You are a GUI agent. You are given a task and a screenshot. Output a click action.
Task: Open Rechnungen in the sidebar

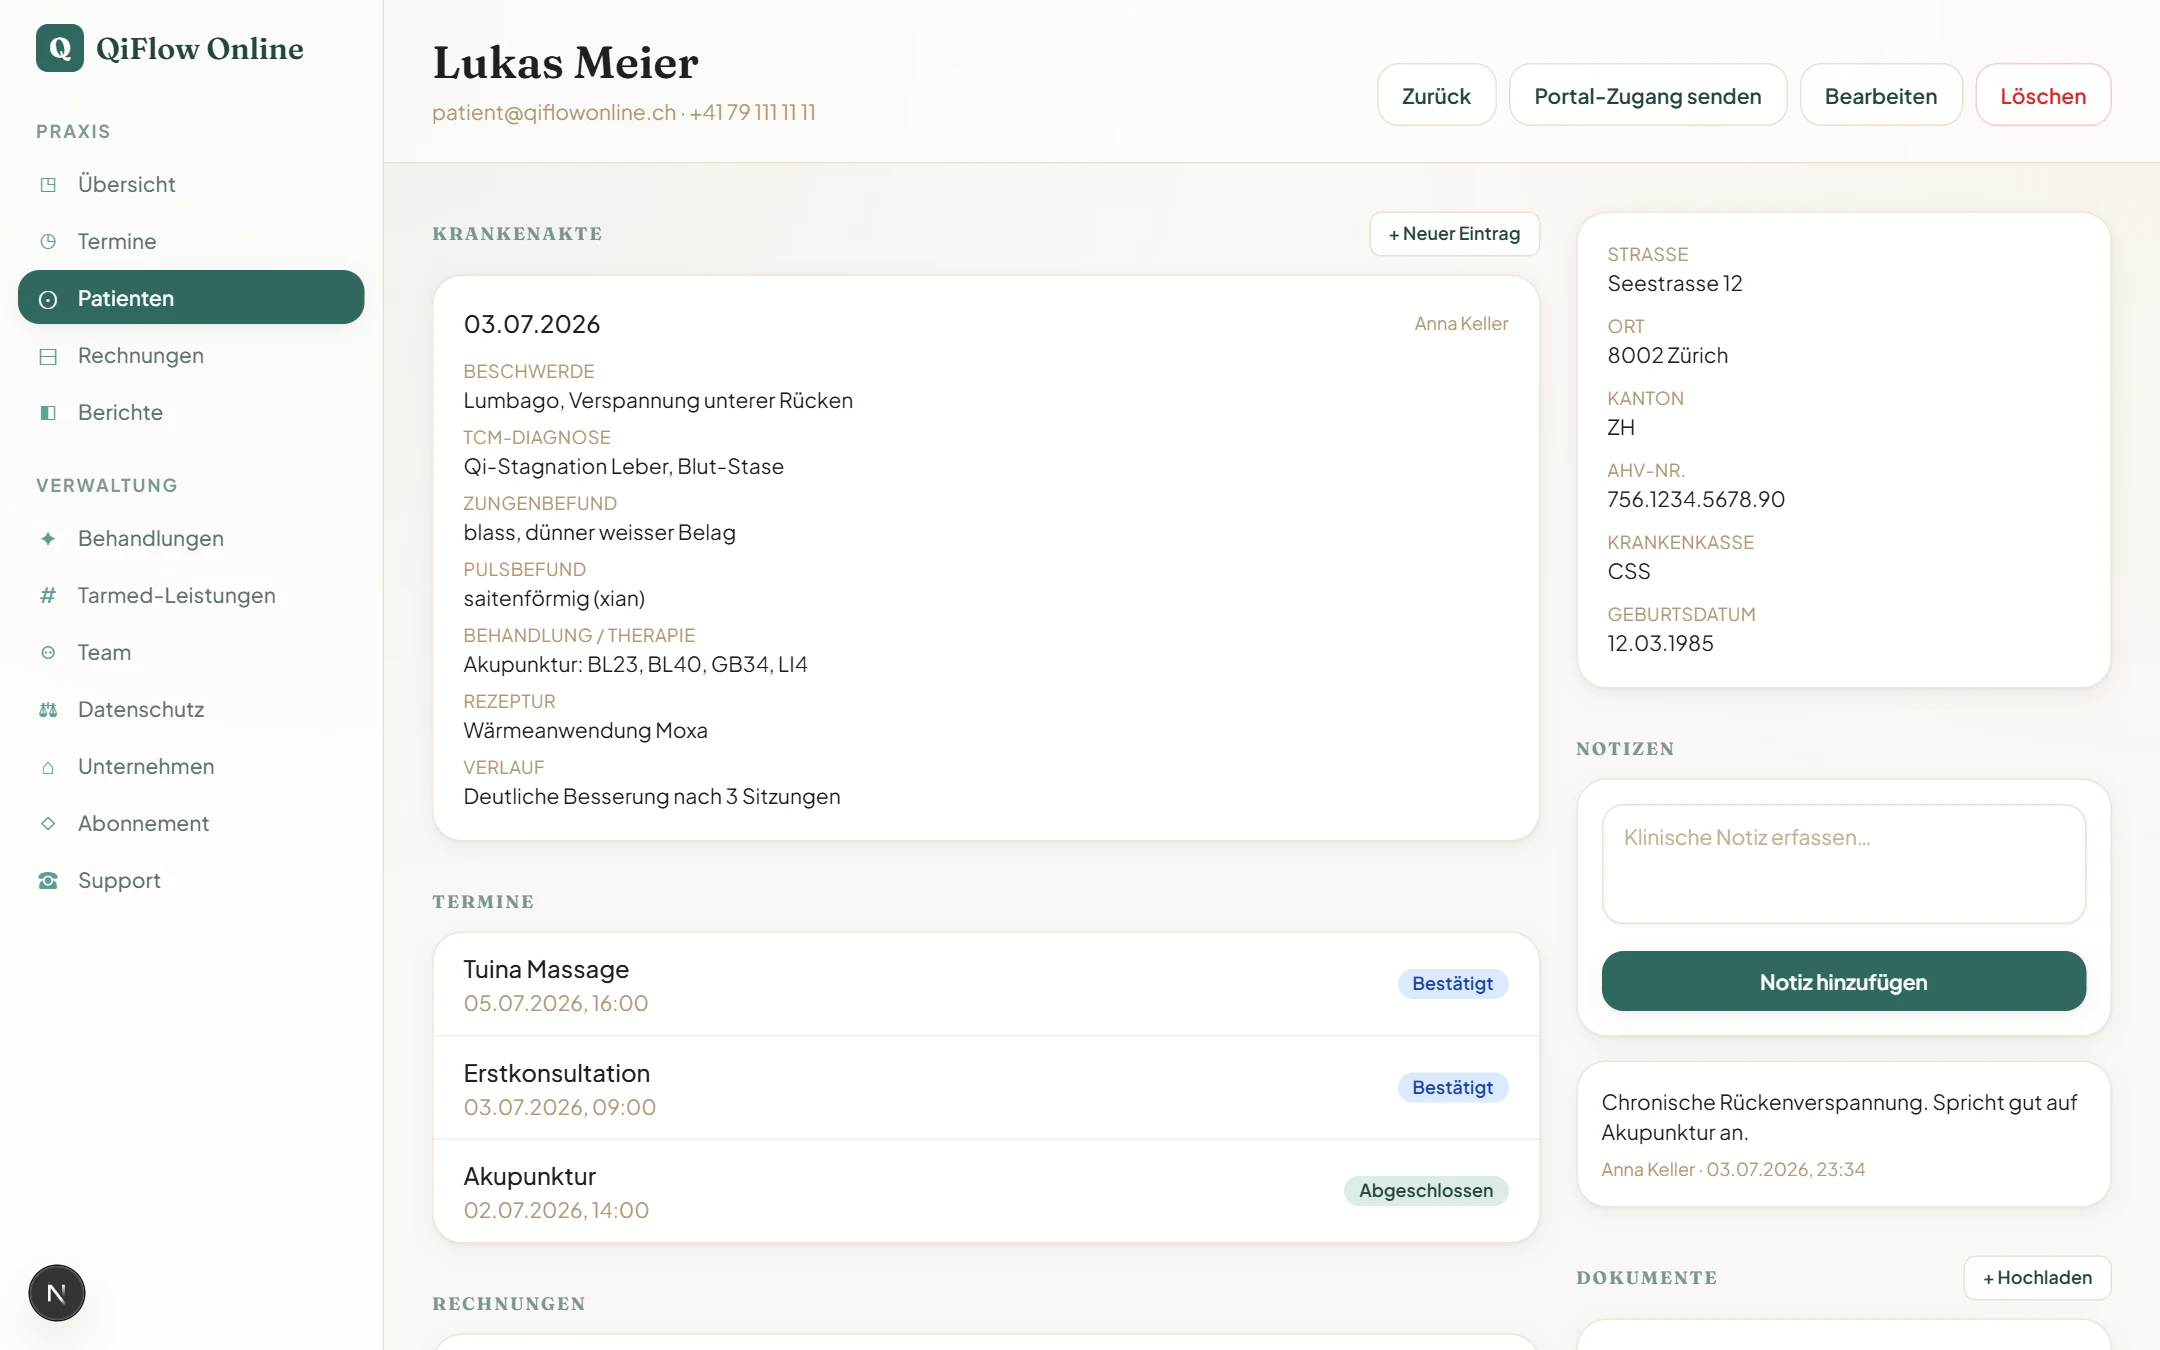(191, 355)
